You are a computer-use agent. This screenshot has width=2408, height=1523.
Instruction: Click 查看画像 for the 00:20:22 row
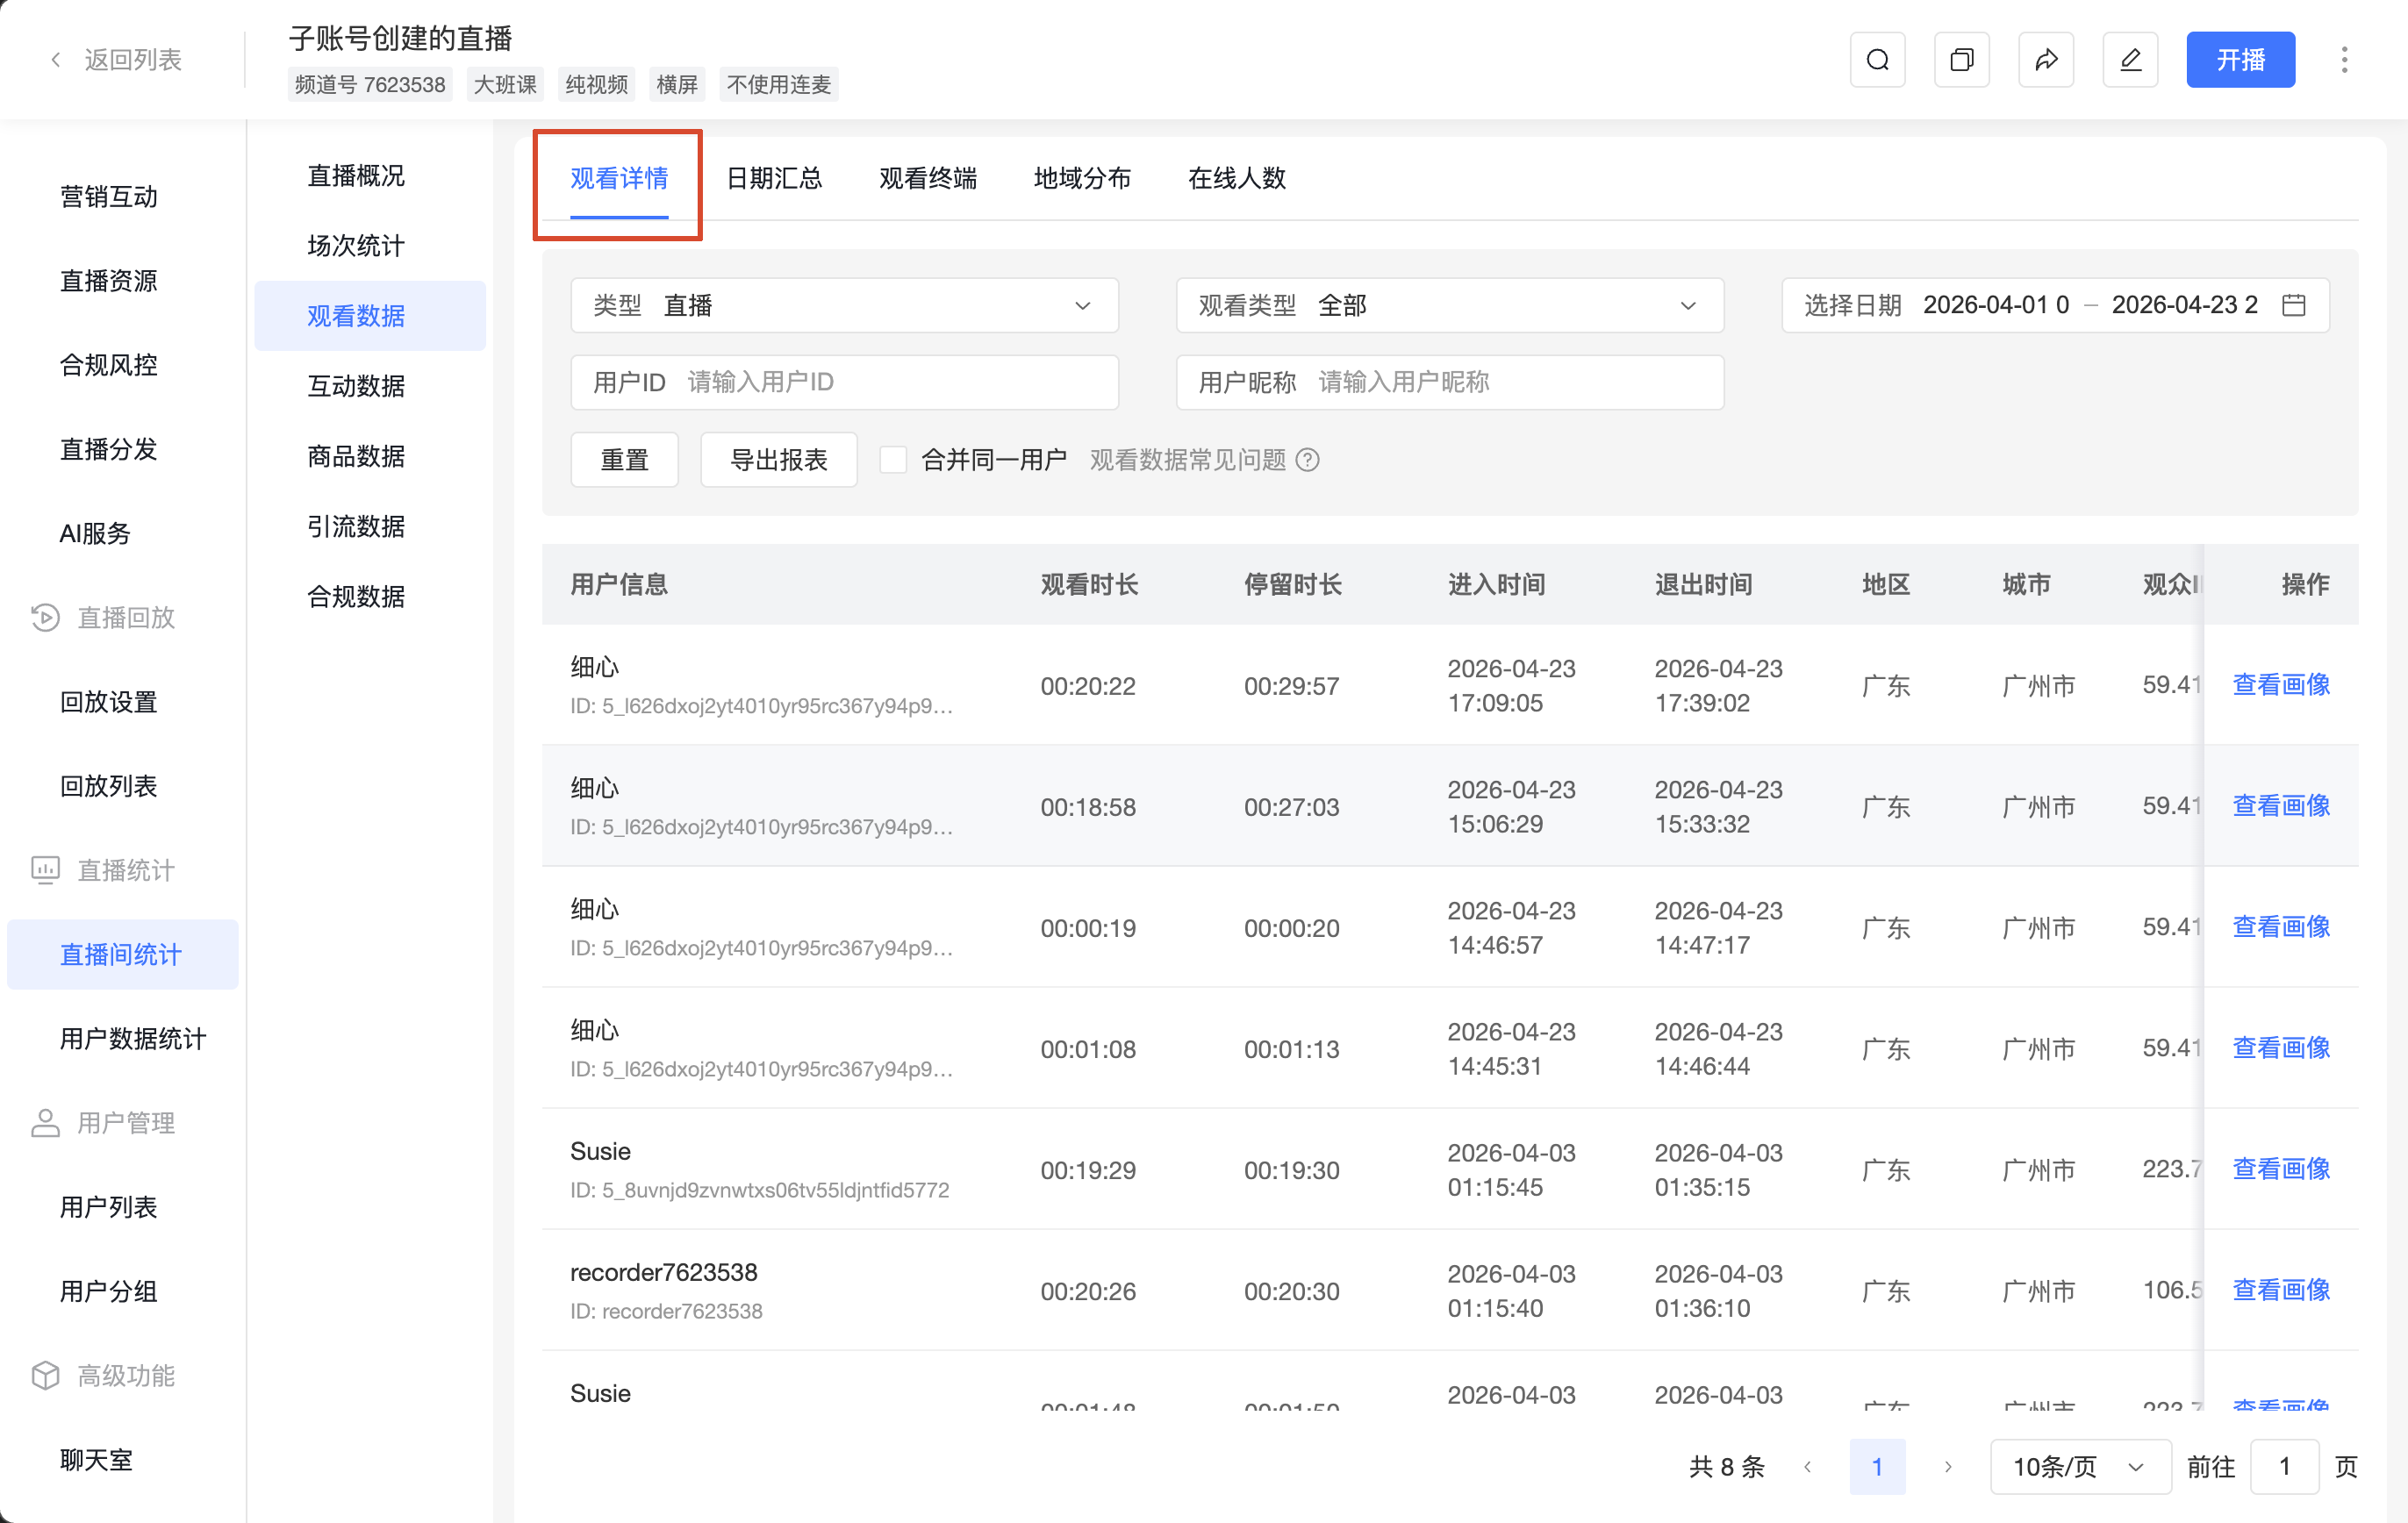2281,685
